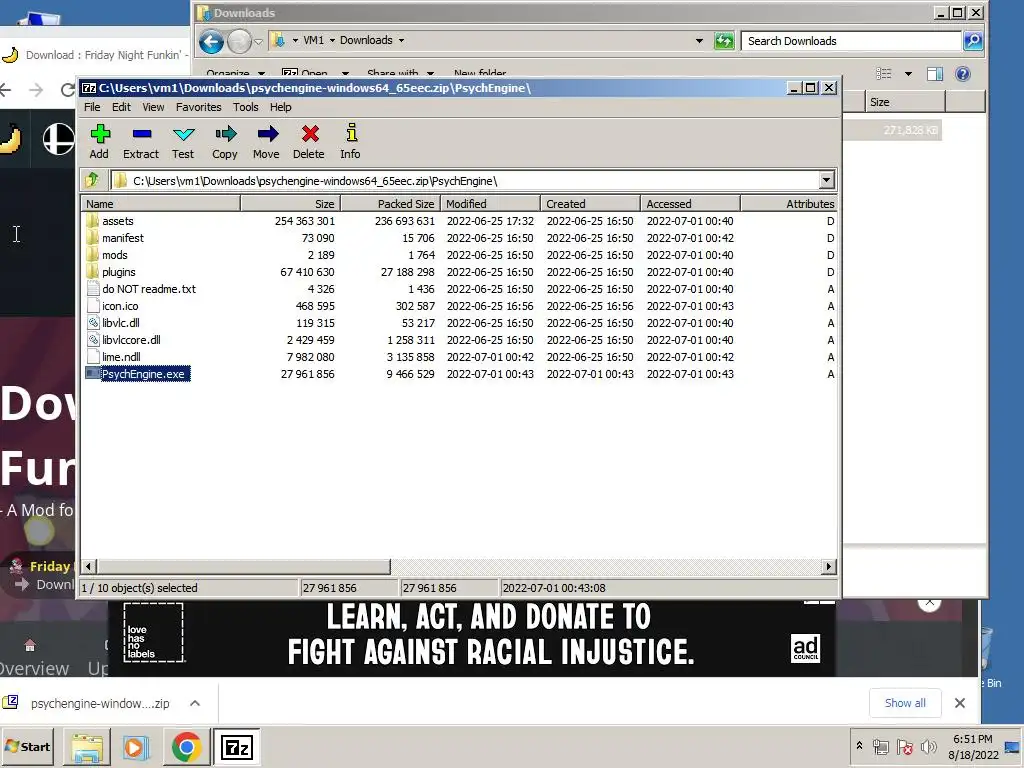Screen dimensions: 1024x768
Task: Open the Edit menu
Action: point(121,107)
